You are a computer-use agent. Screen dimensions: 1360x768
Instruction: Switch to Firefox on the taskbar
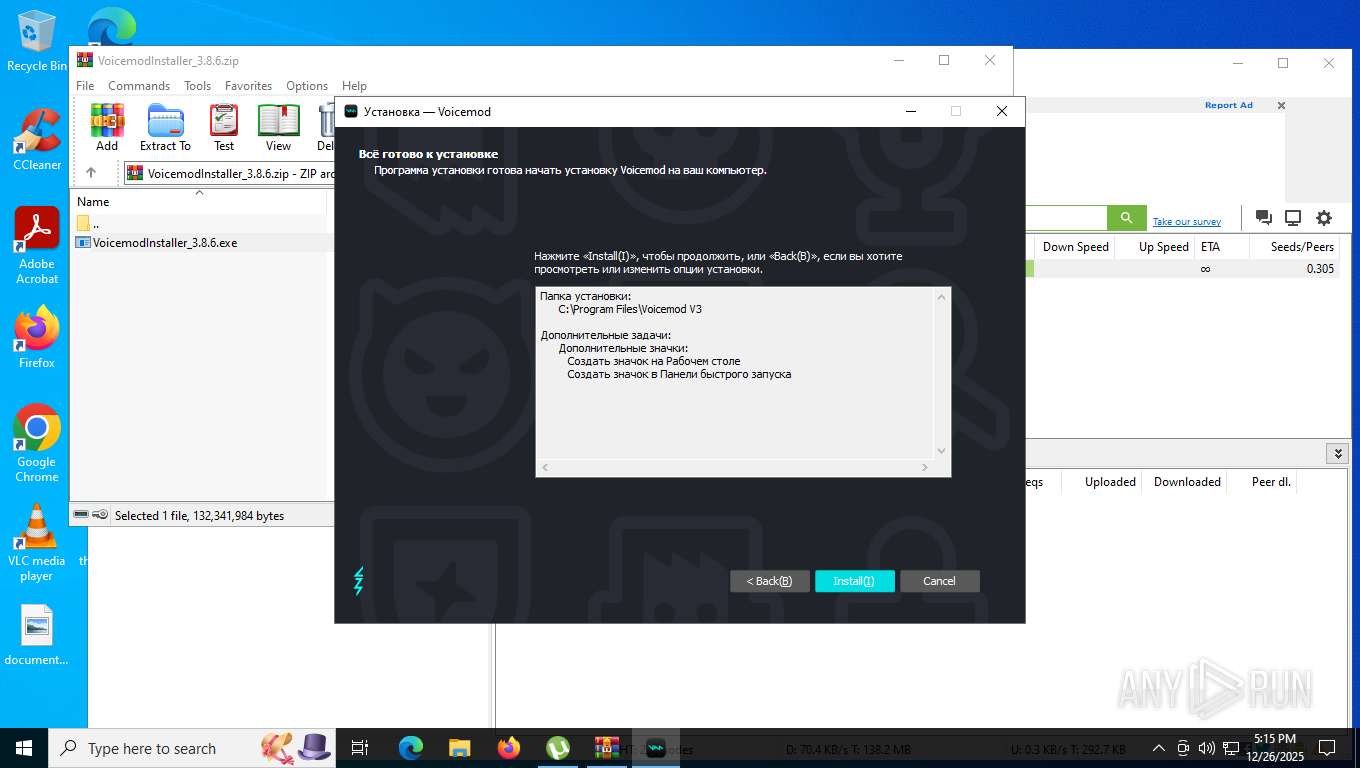(x=509, y=748)
